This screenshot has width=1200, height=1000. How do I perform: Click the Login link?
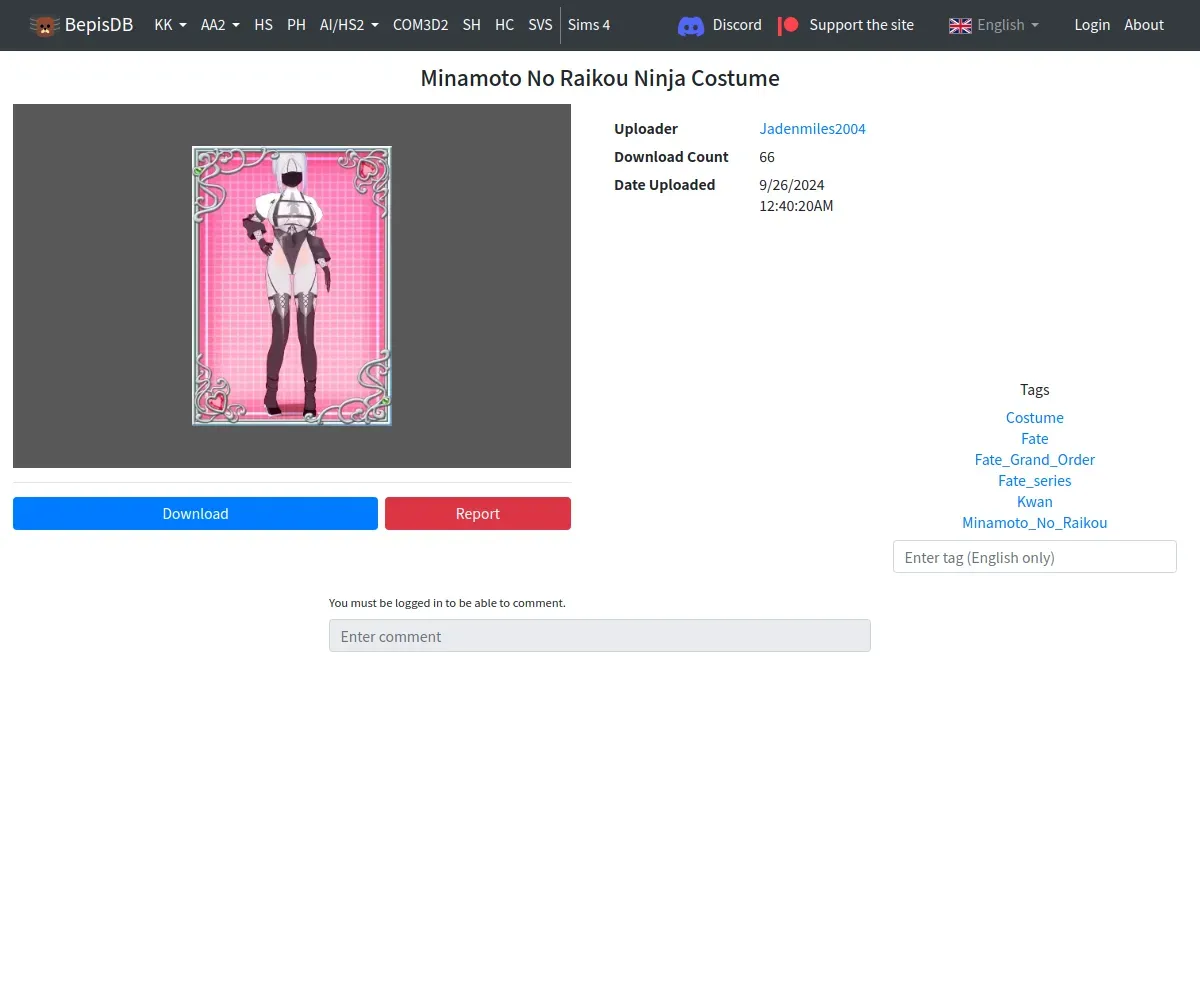tap(1092, 25)
